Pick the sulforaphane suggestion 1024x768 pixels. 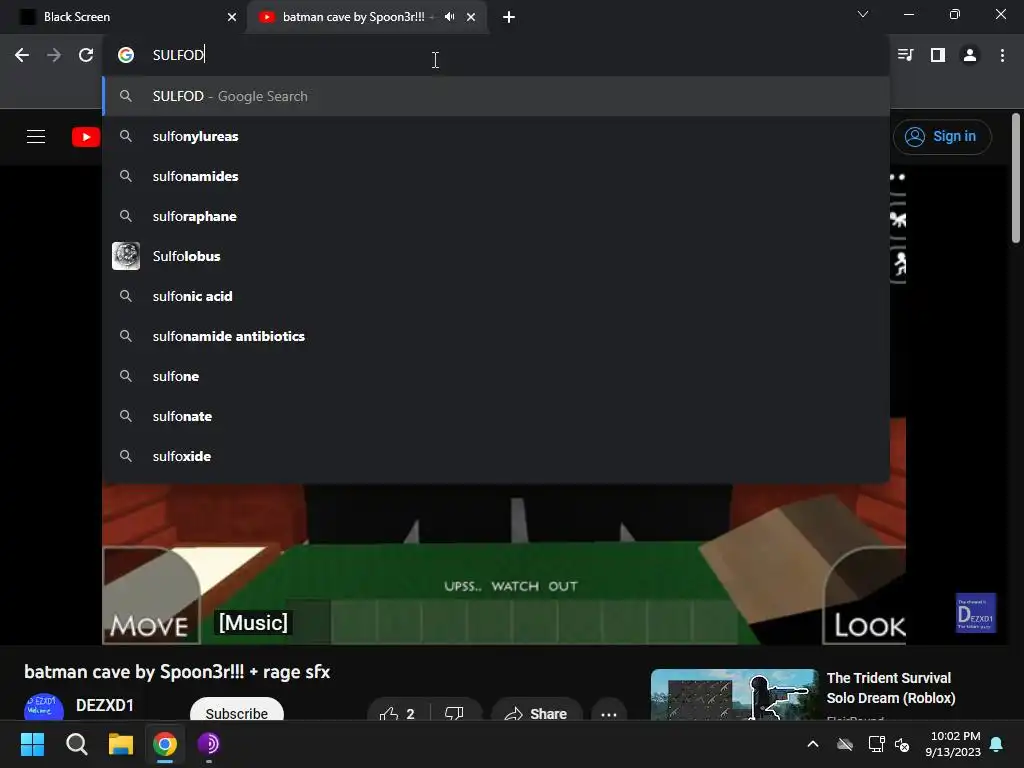[496, 216]
